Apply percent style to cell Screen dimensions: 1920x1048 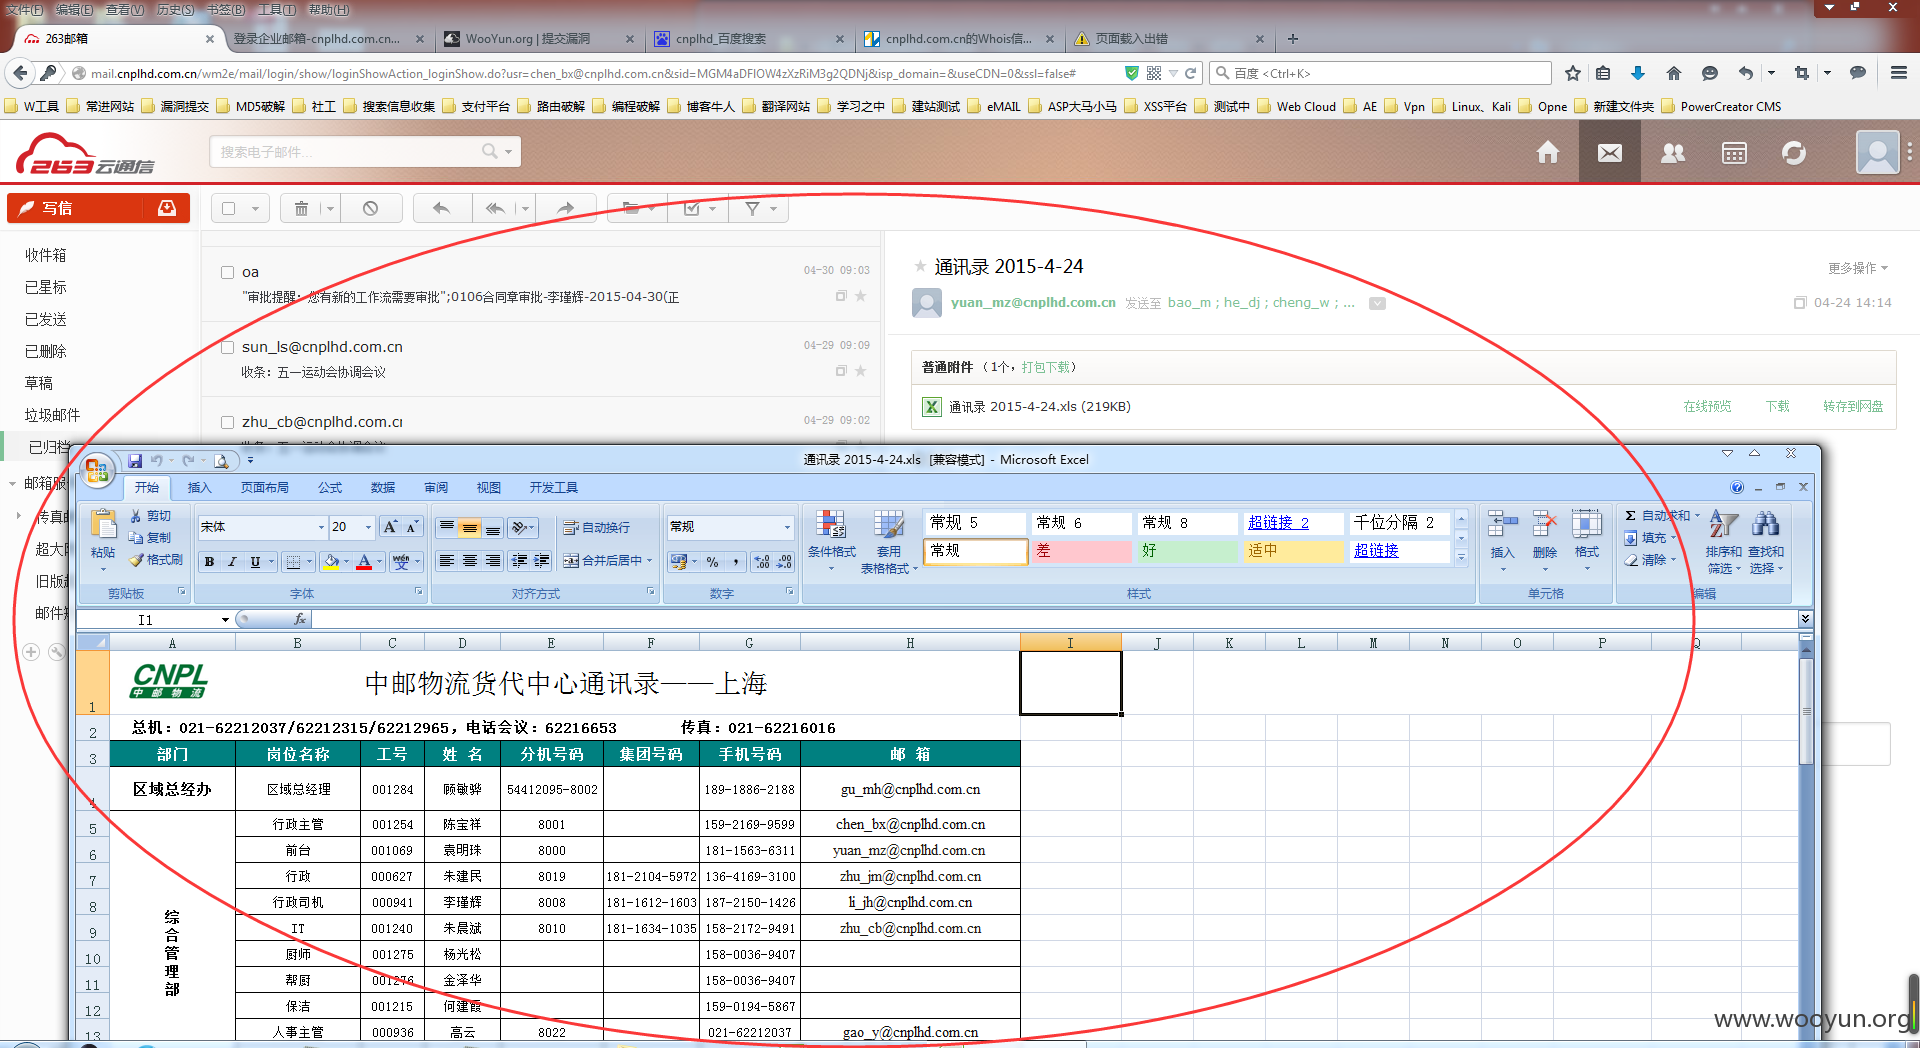coord(712,562)
